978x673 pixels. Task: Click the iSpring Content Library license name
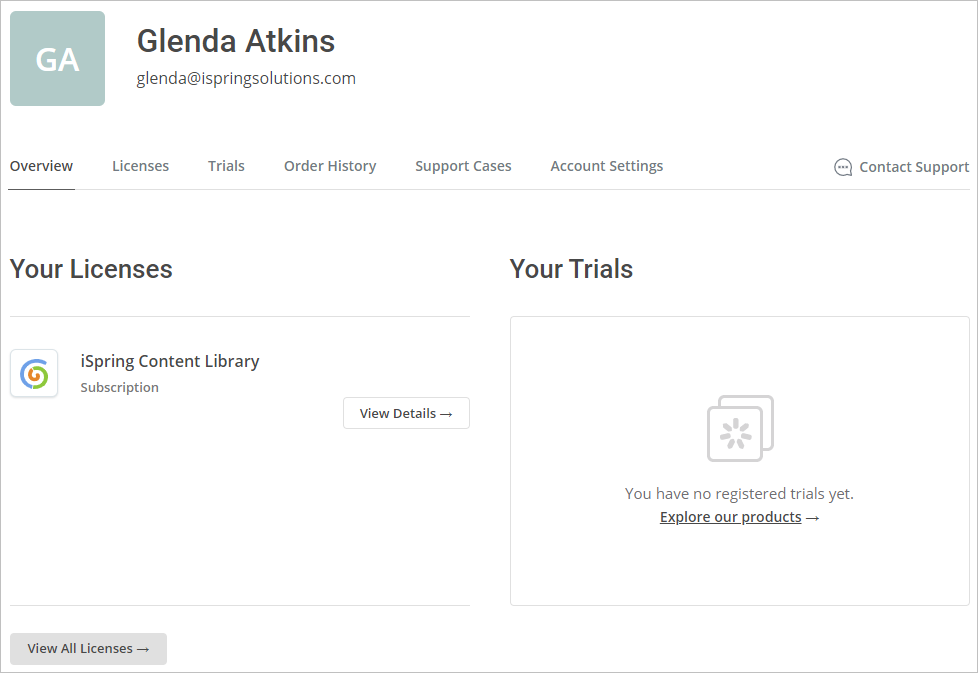click(x=170, y=361)
